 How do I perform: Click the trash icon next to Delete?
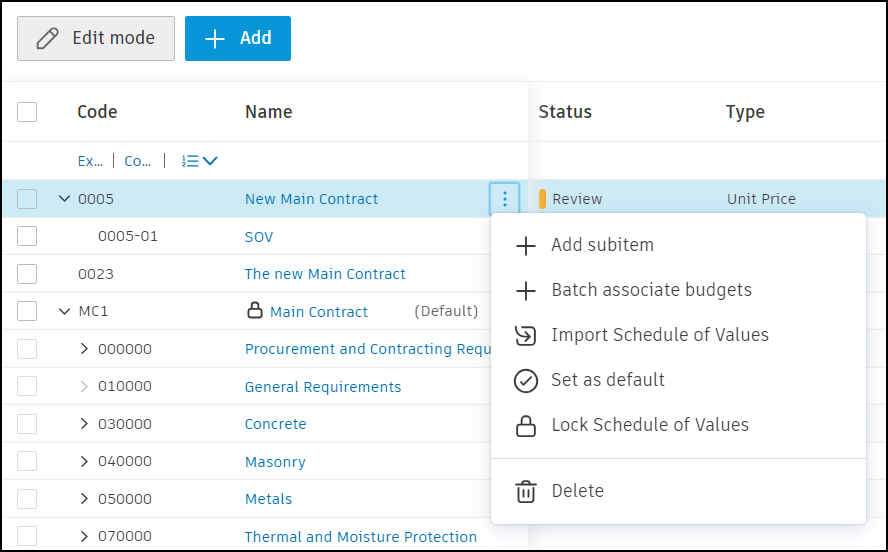pos(525,491)
